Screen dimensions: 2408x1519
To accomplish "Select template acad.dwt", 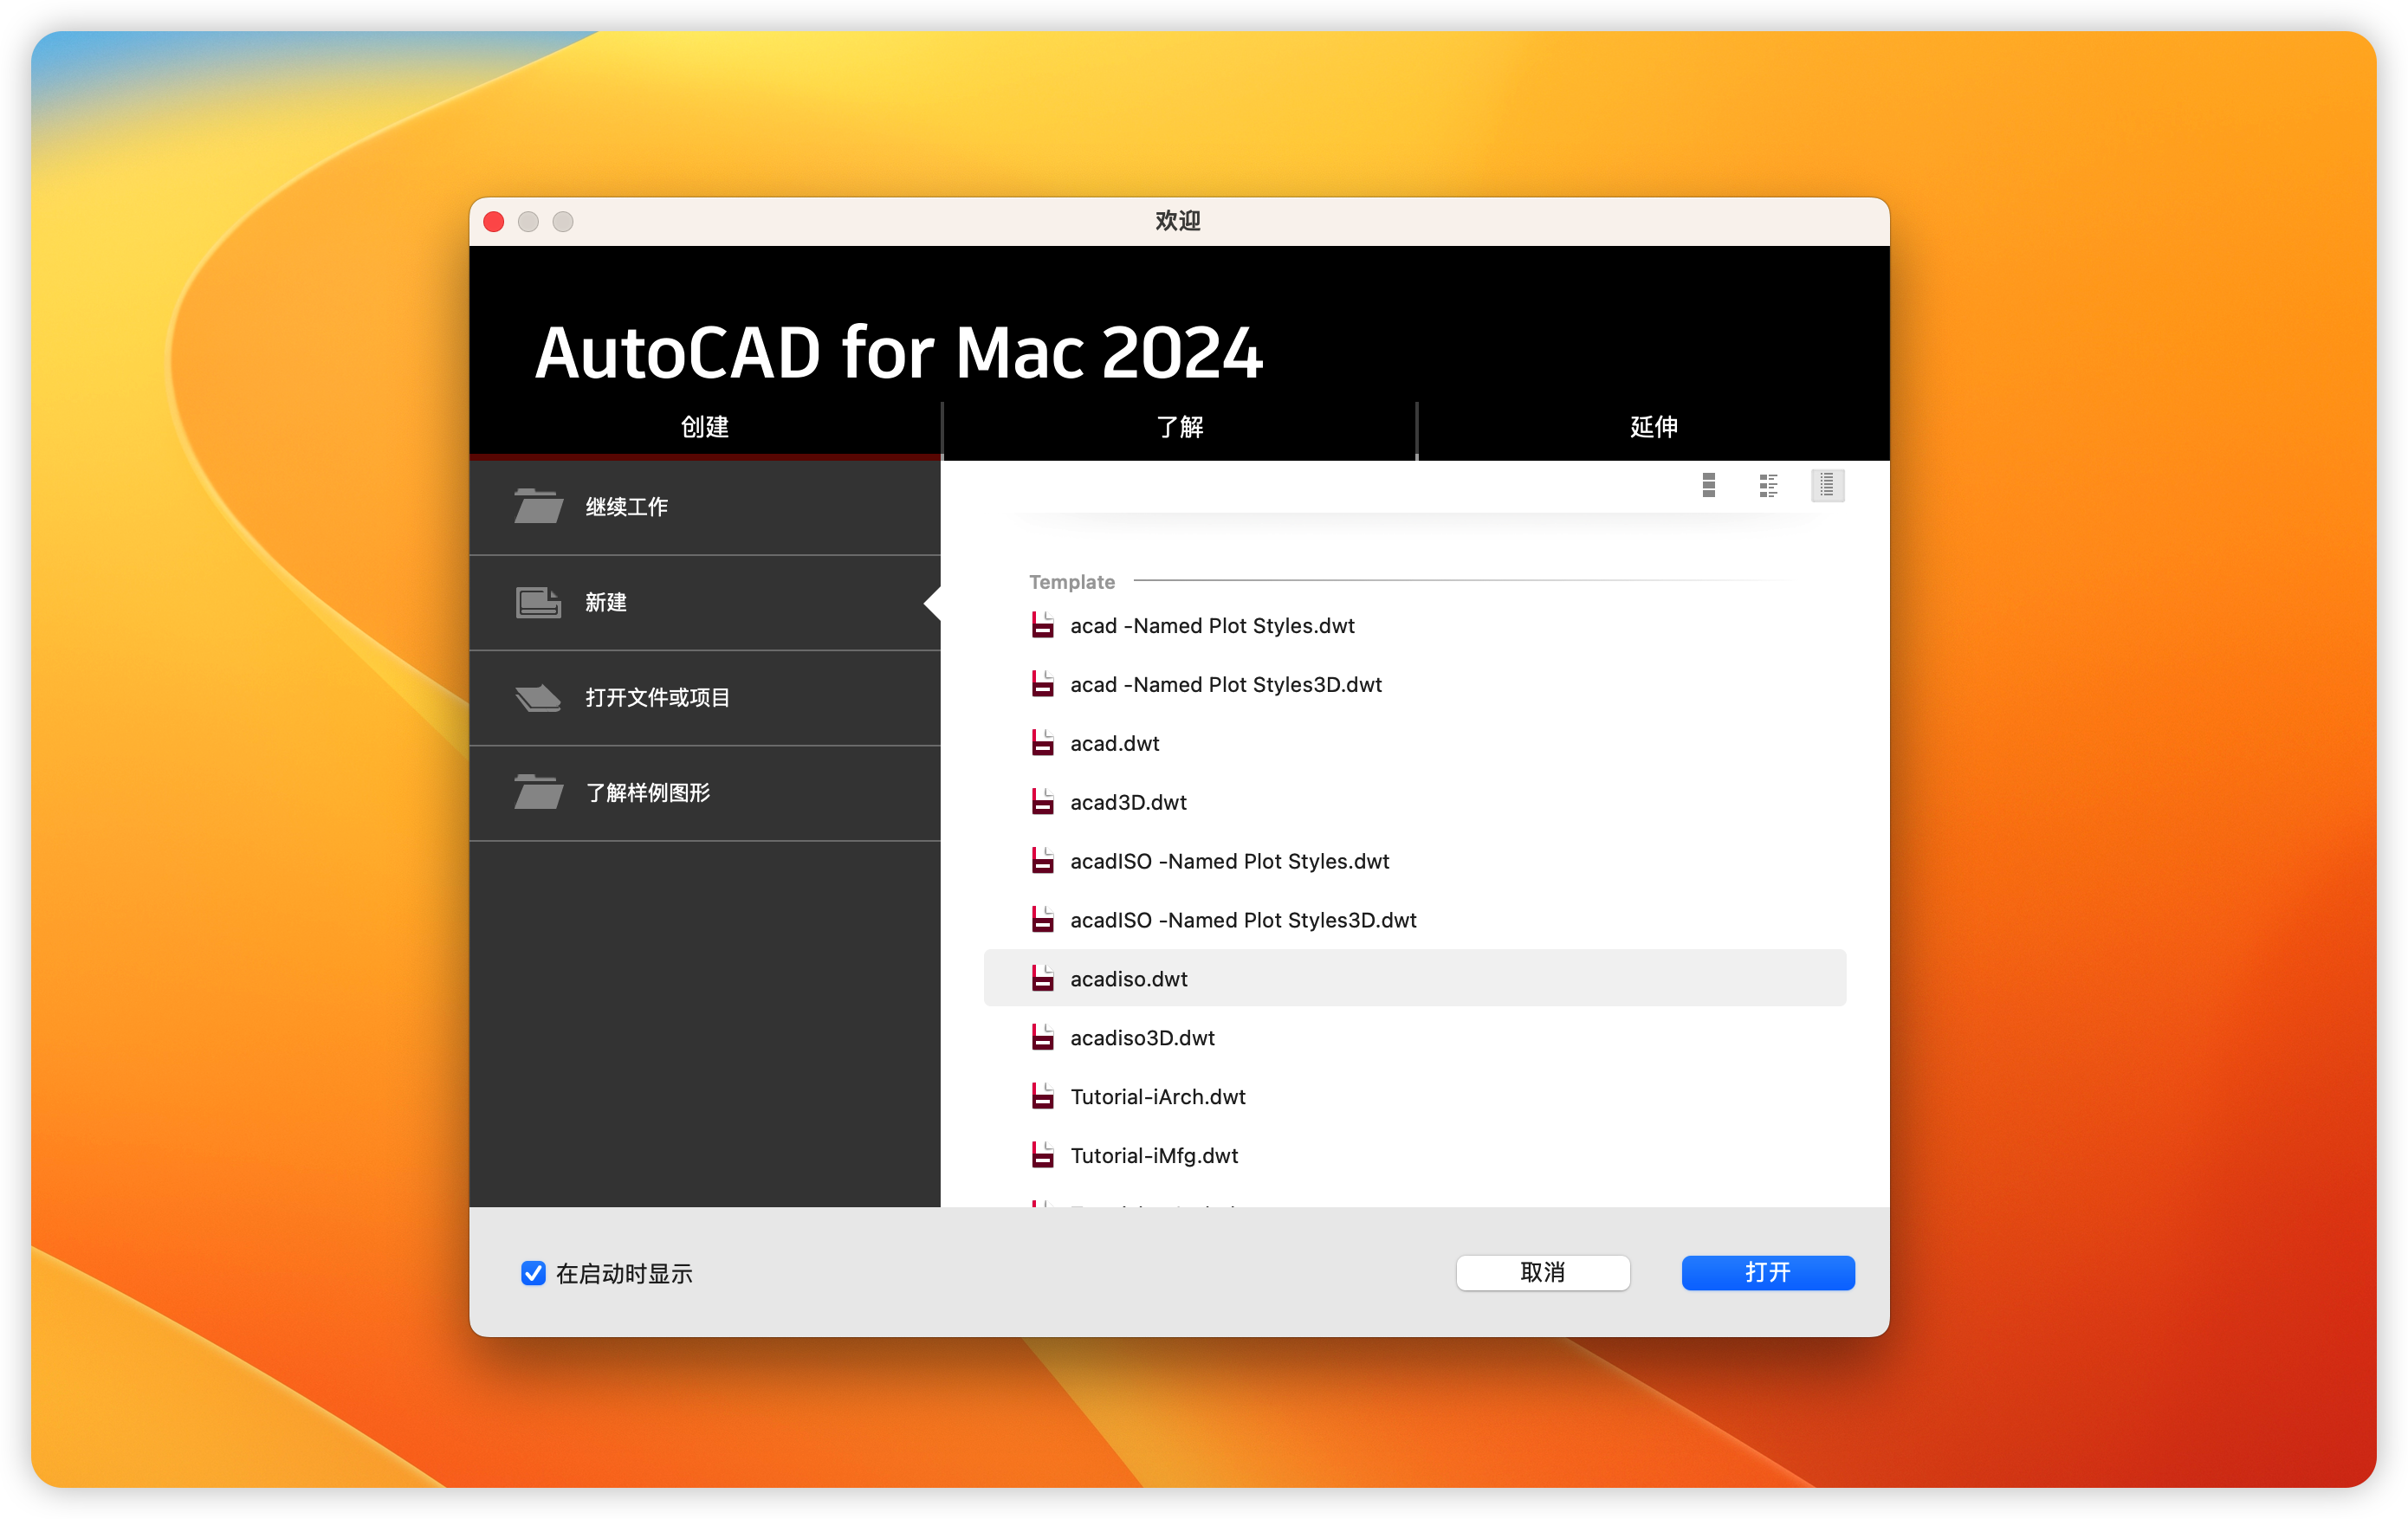I will pyautogui.click(x=1415, y=743).
